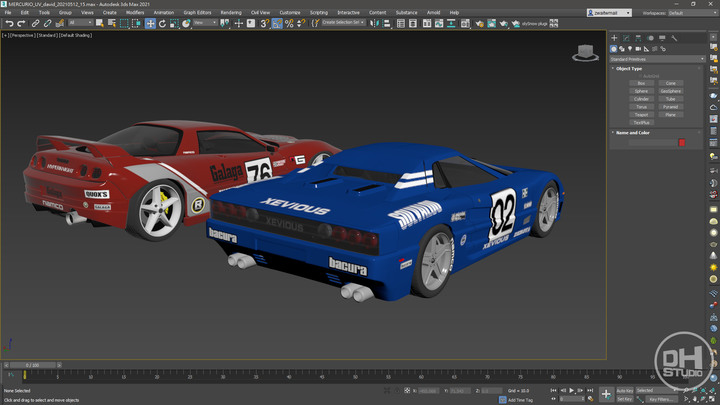Click the Use Pivot Point Center icon
Screen dimensions: 720x405
[225, 23]
